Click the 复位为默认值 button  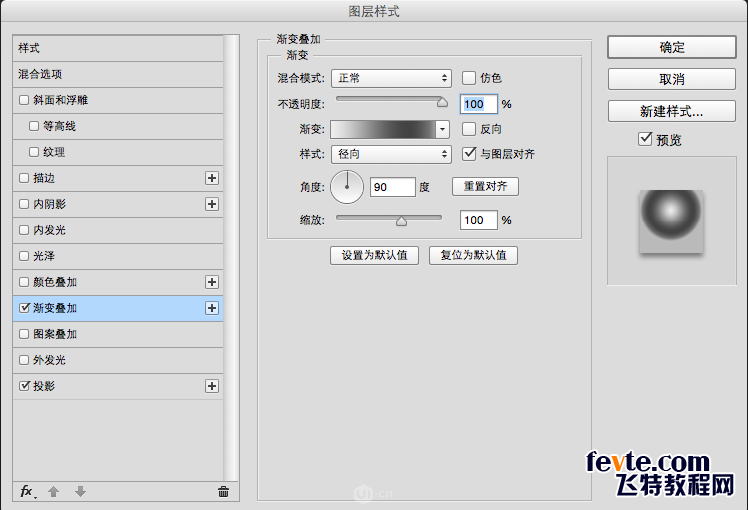473,255
